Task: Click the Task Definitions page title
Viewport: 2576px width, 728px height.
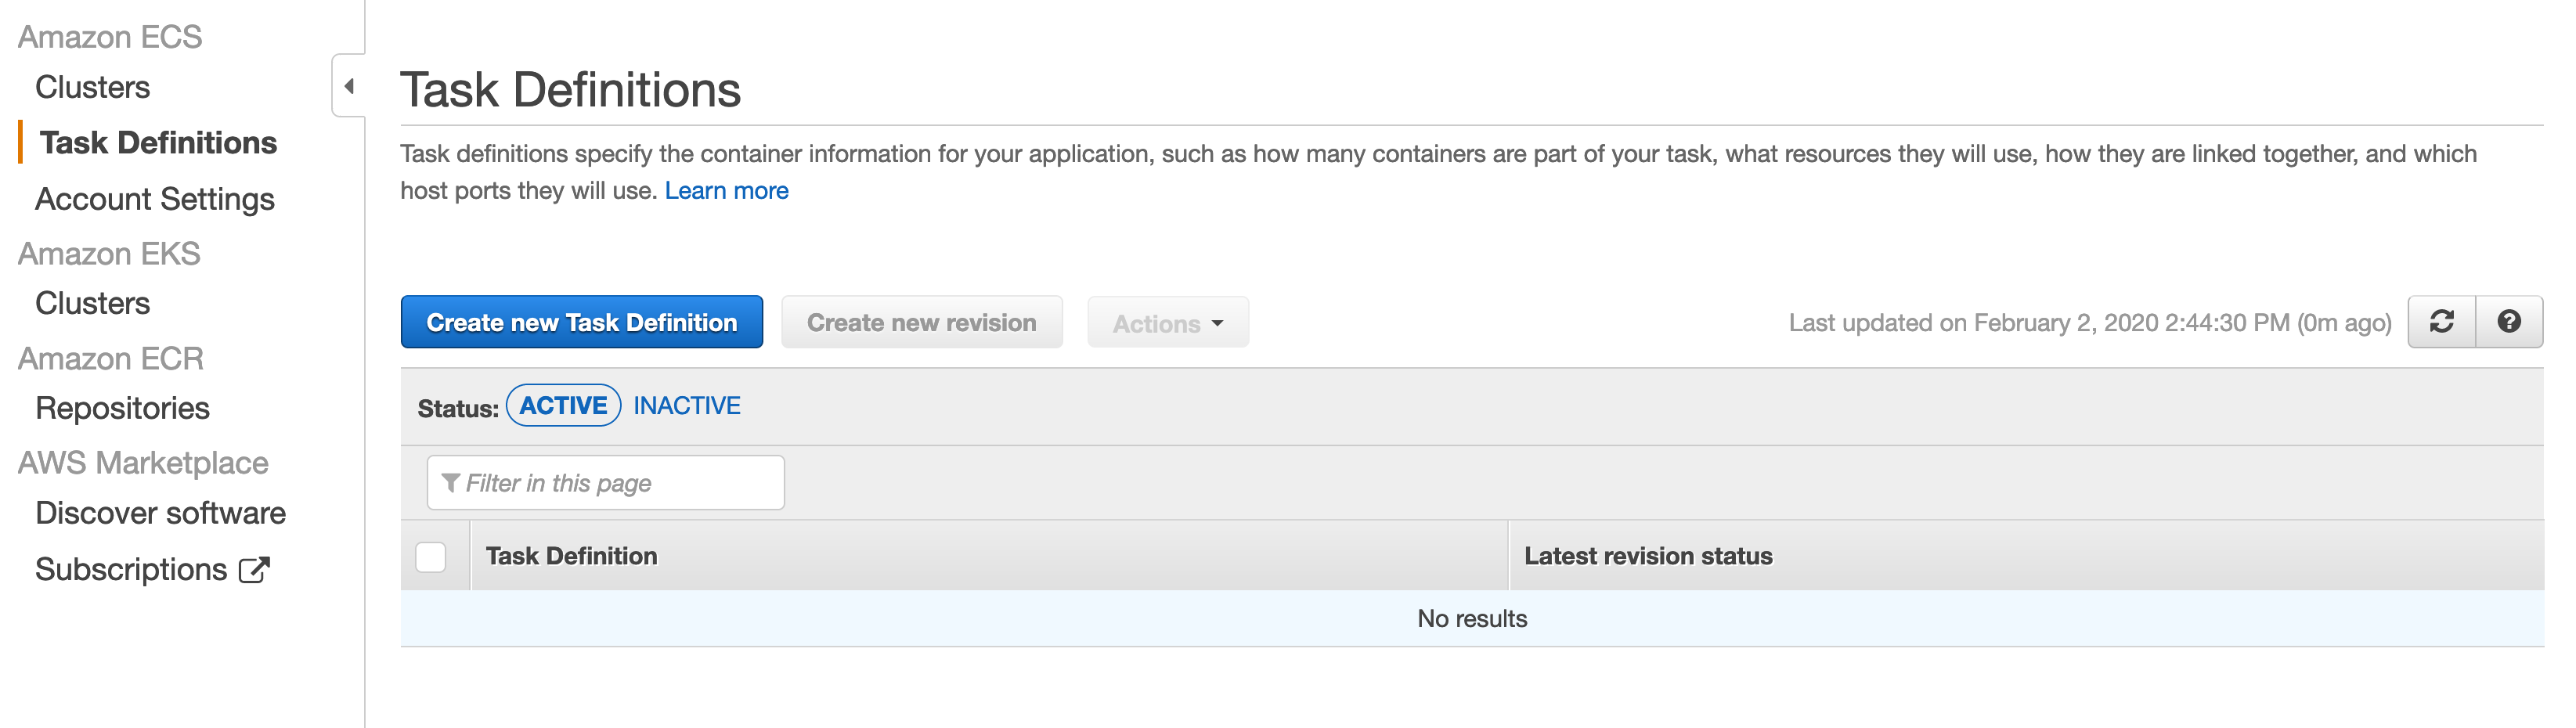Action: [571, 90]
